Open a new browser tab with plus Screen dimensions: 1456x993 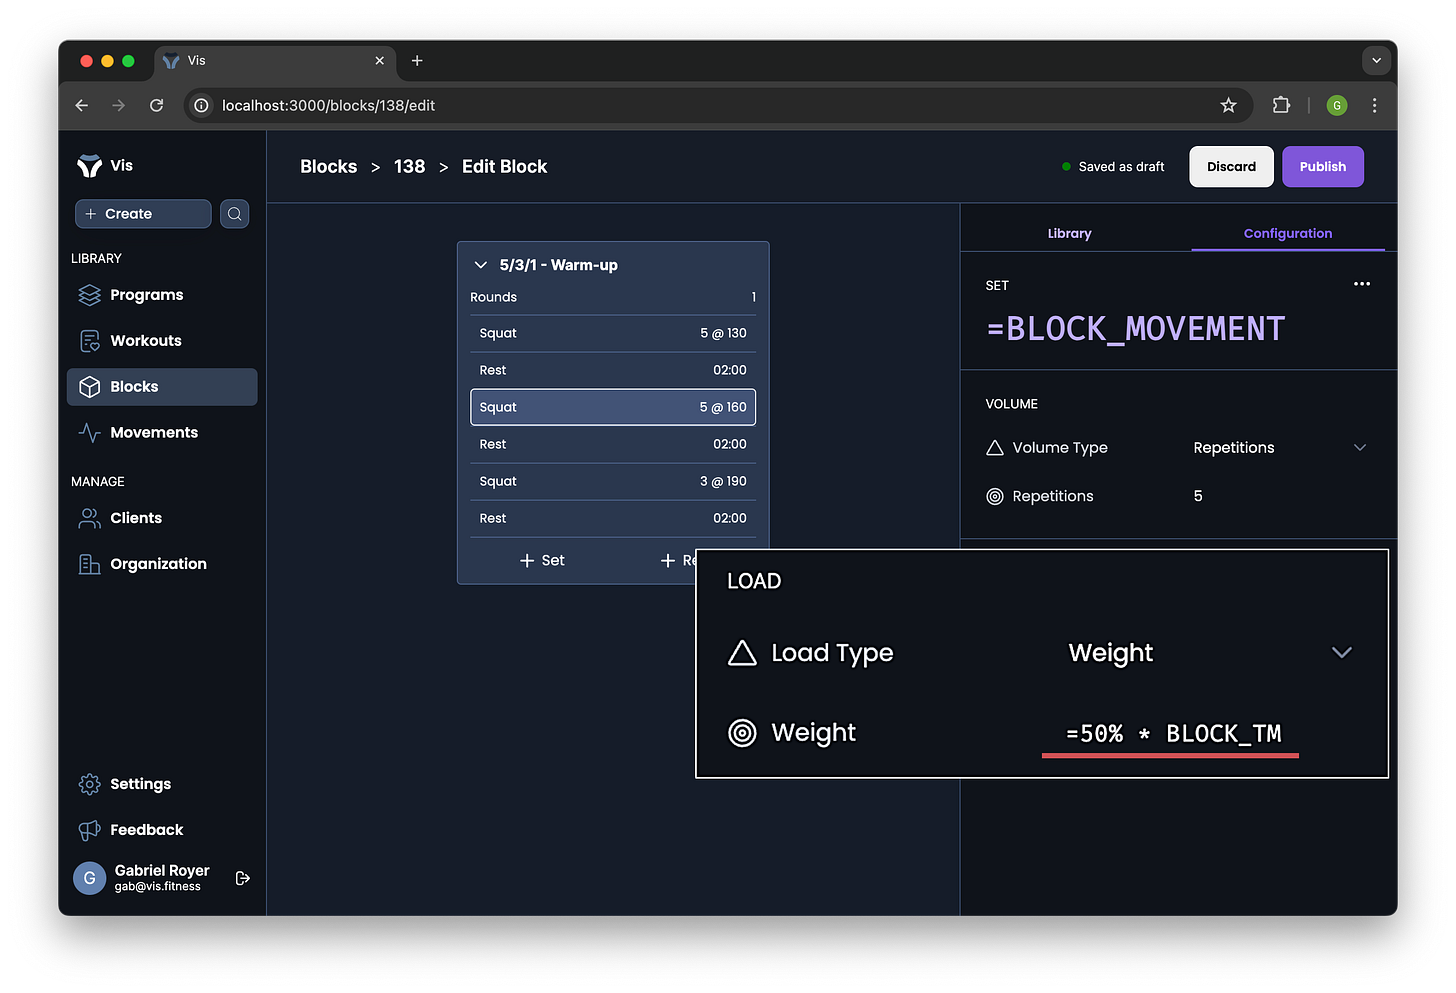417,61
